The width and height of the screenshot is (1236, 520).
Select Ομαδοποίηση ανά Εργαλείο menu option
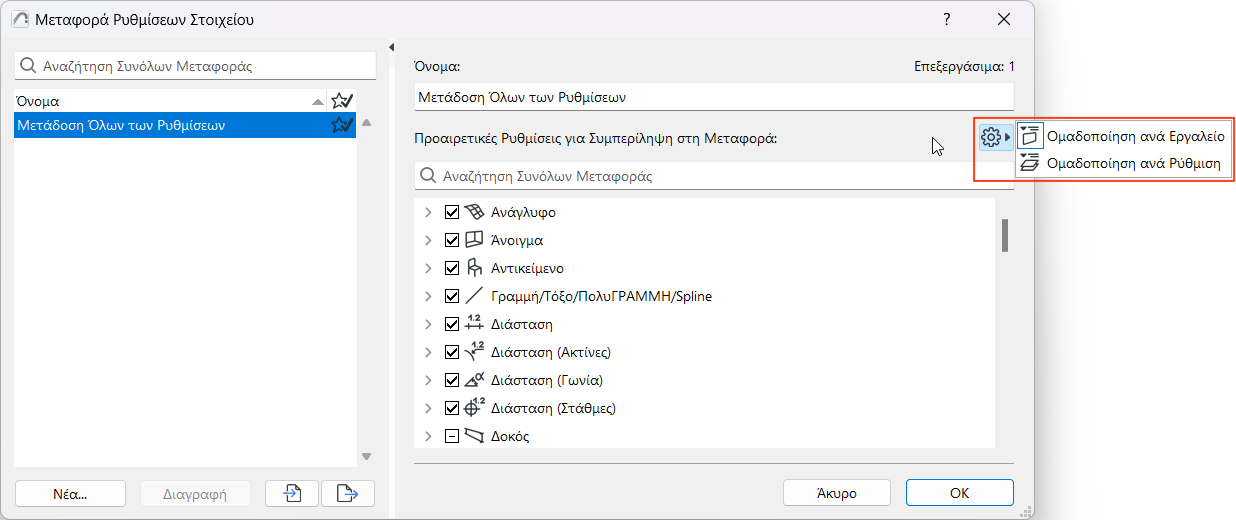click(1134, 136)
